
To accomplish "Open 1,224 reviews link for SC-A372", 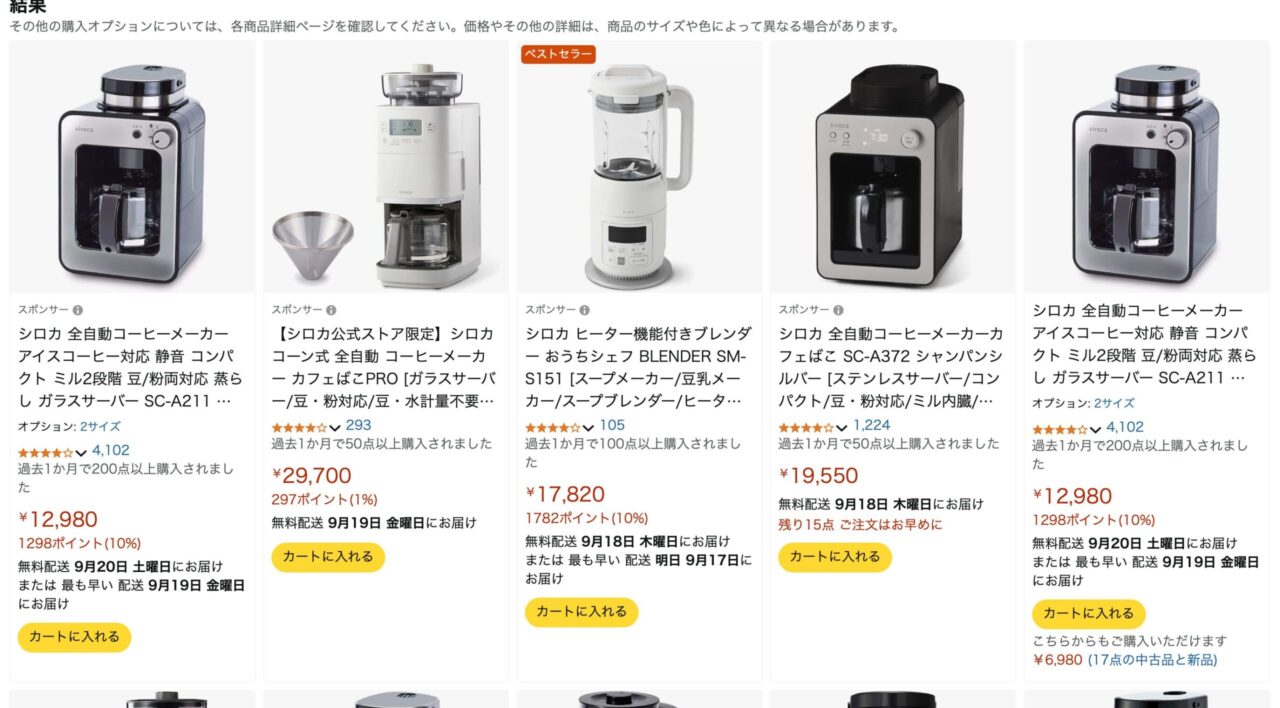I will (x=872, y=426).
